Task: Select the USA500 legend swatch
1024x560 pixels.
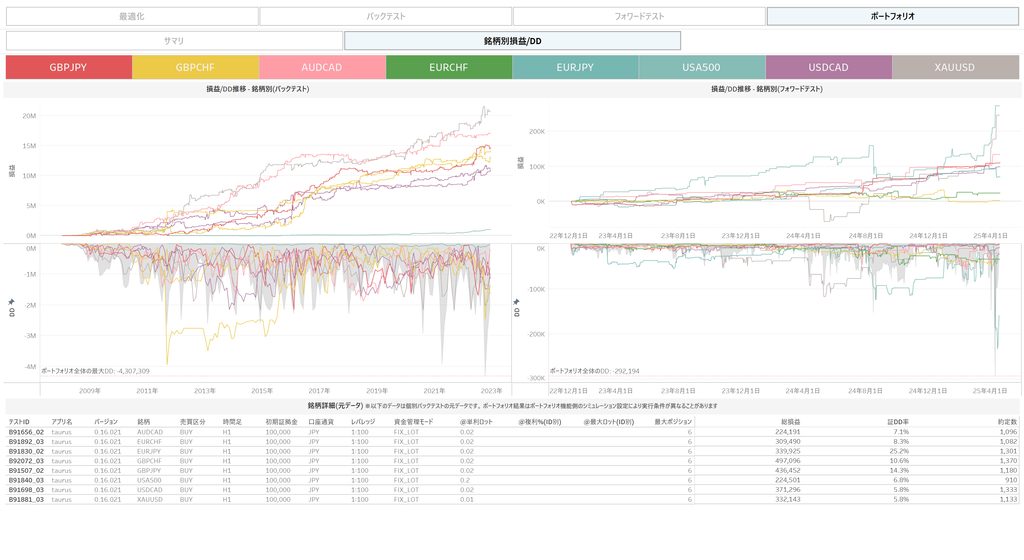Action: tap(702, 67)
